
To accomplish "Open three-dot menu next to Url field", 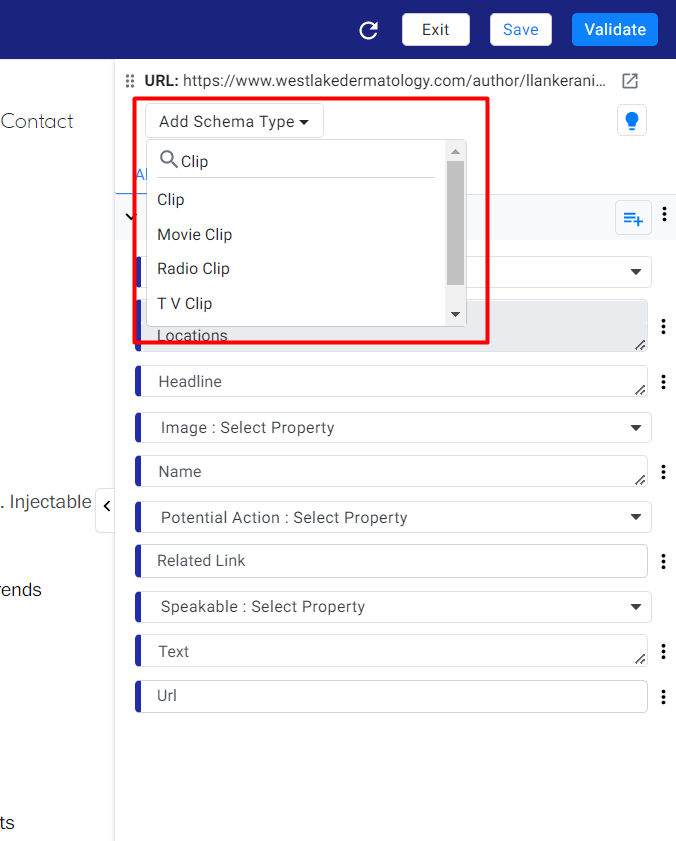I will pyautogui.click(x=664, y=697).
